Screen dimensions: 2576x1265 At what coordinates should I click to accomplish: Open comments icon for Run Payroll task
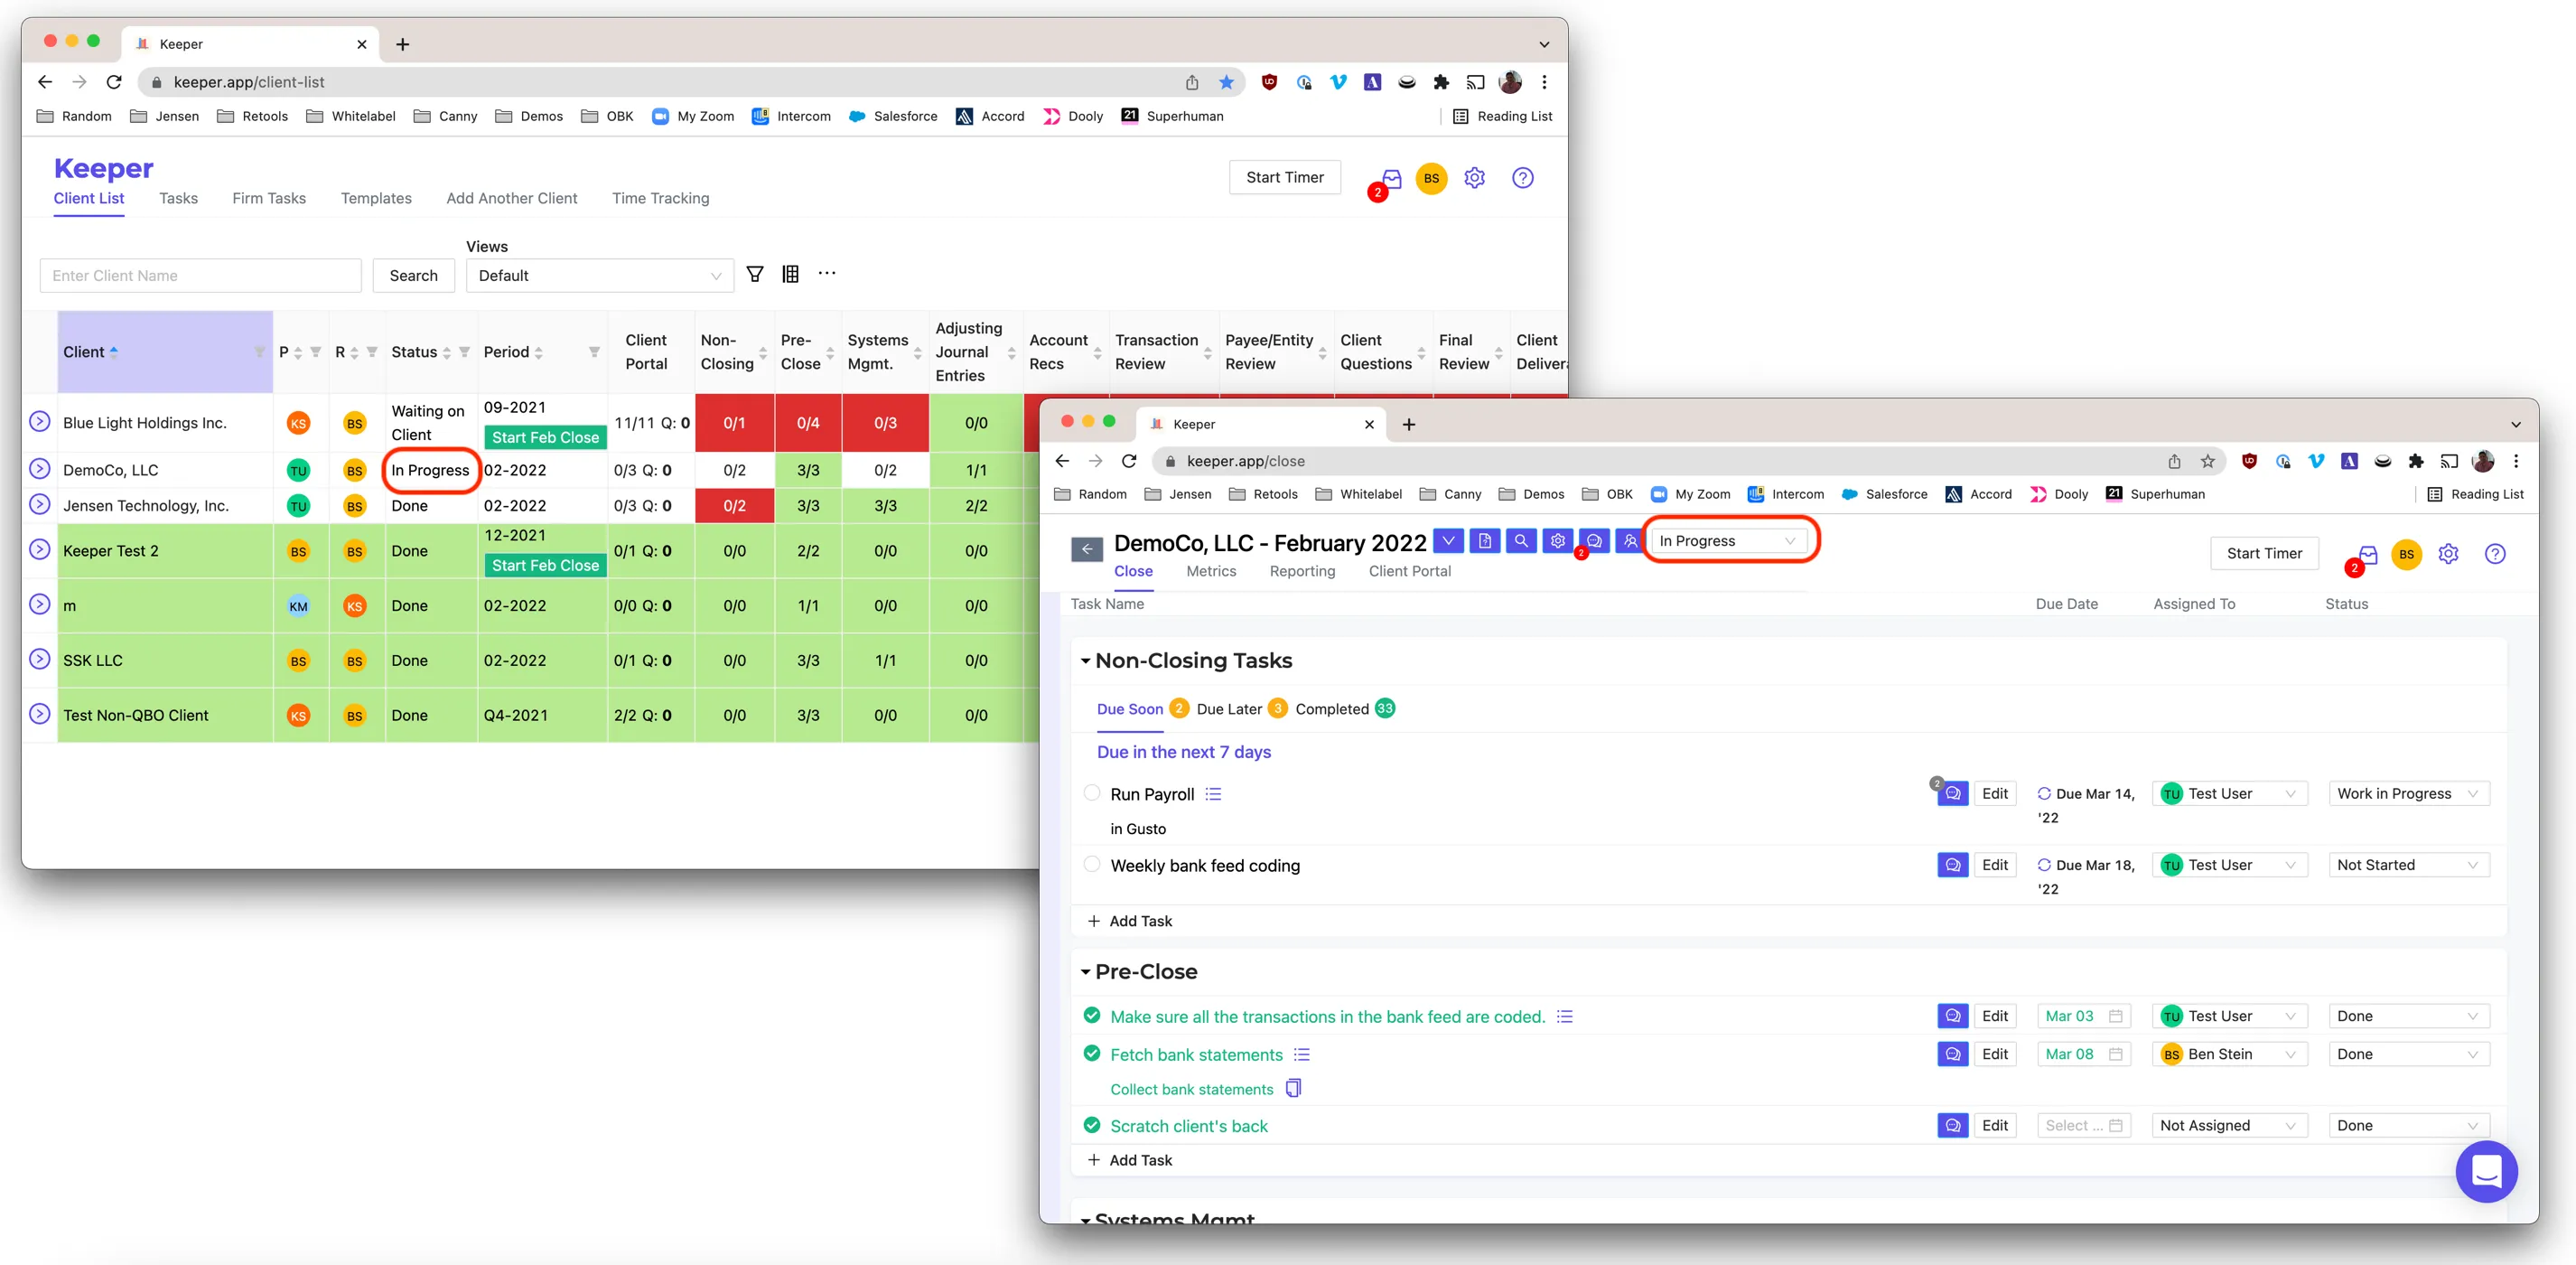coord(1952,793)
